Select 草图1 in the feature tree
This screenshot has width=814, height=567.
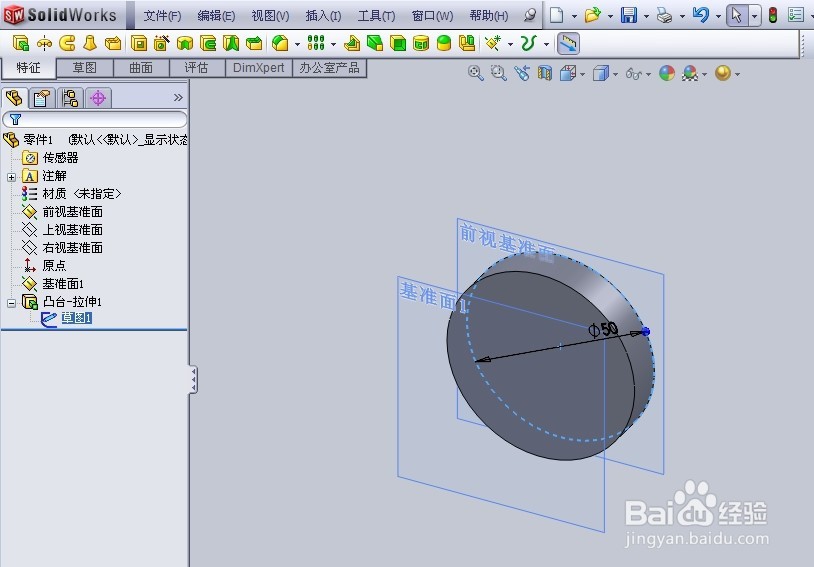pos(77,318)
